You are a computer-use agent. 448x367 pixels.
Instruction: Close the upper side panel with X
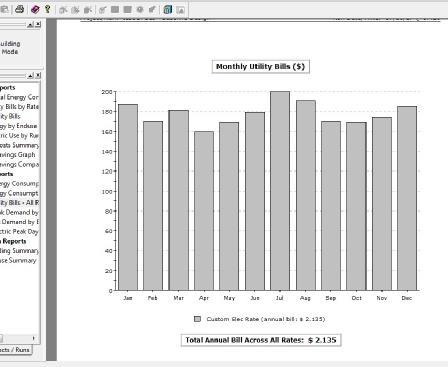point(38,24)
